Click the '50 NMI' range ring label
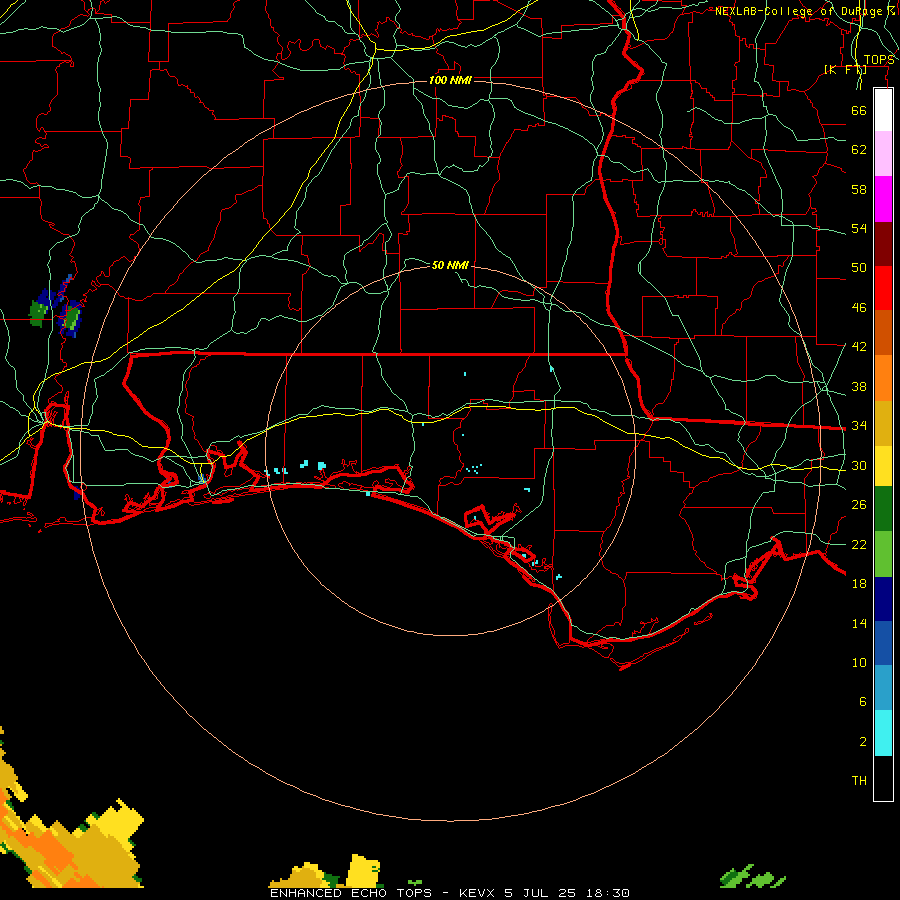Screen dimensions: 900x900 pos(450,265)
